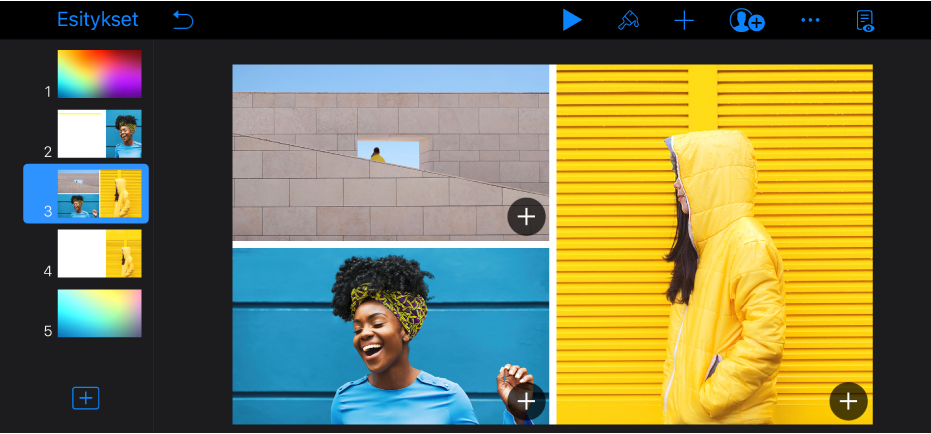Select slide 5 cyan gradient thumbnail
931x434 pixels.
[x=99, y=314]
